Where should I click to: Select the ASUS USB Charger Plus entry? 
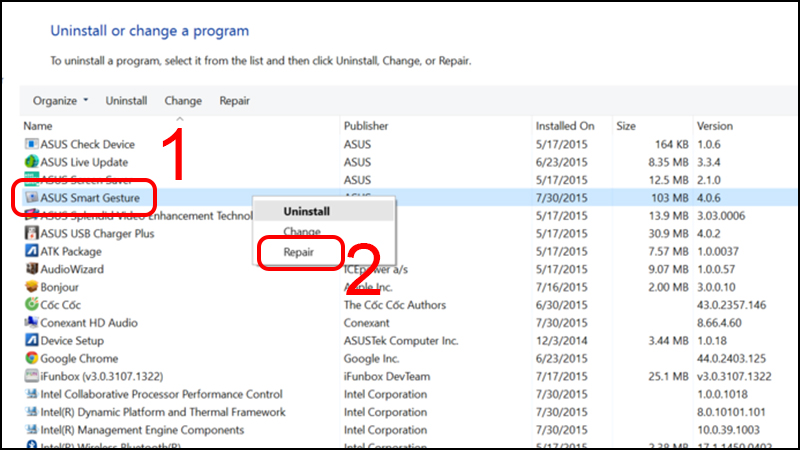point(97,234)
